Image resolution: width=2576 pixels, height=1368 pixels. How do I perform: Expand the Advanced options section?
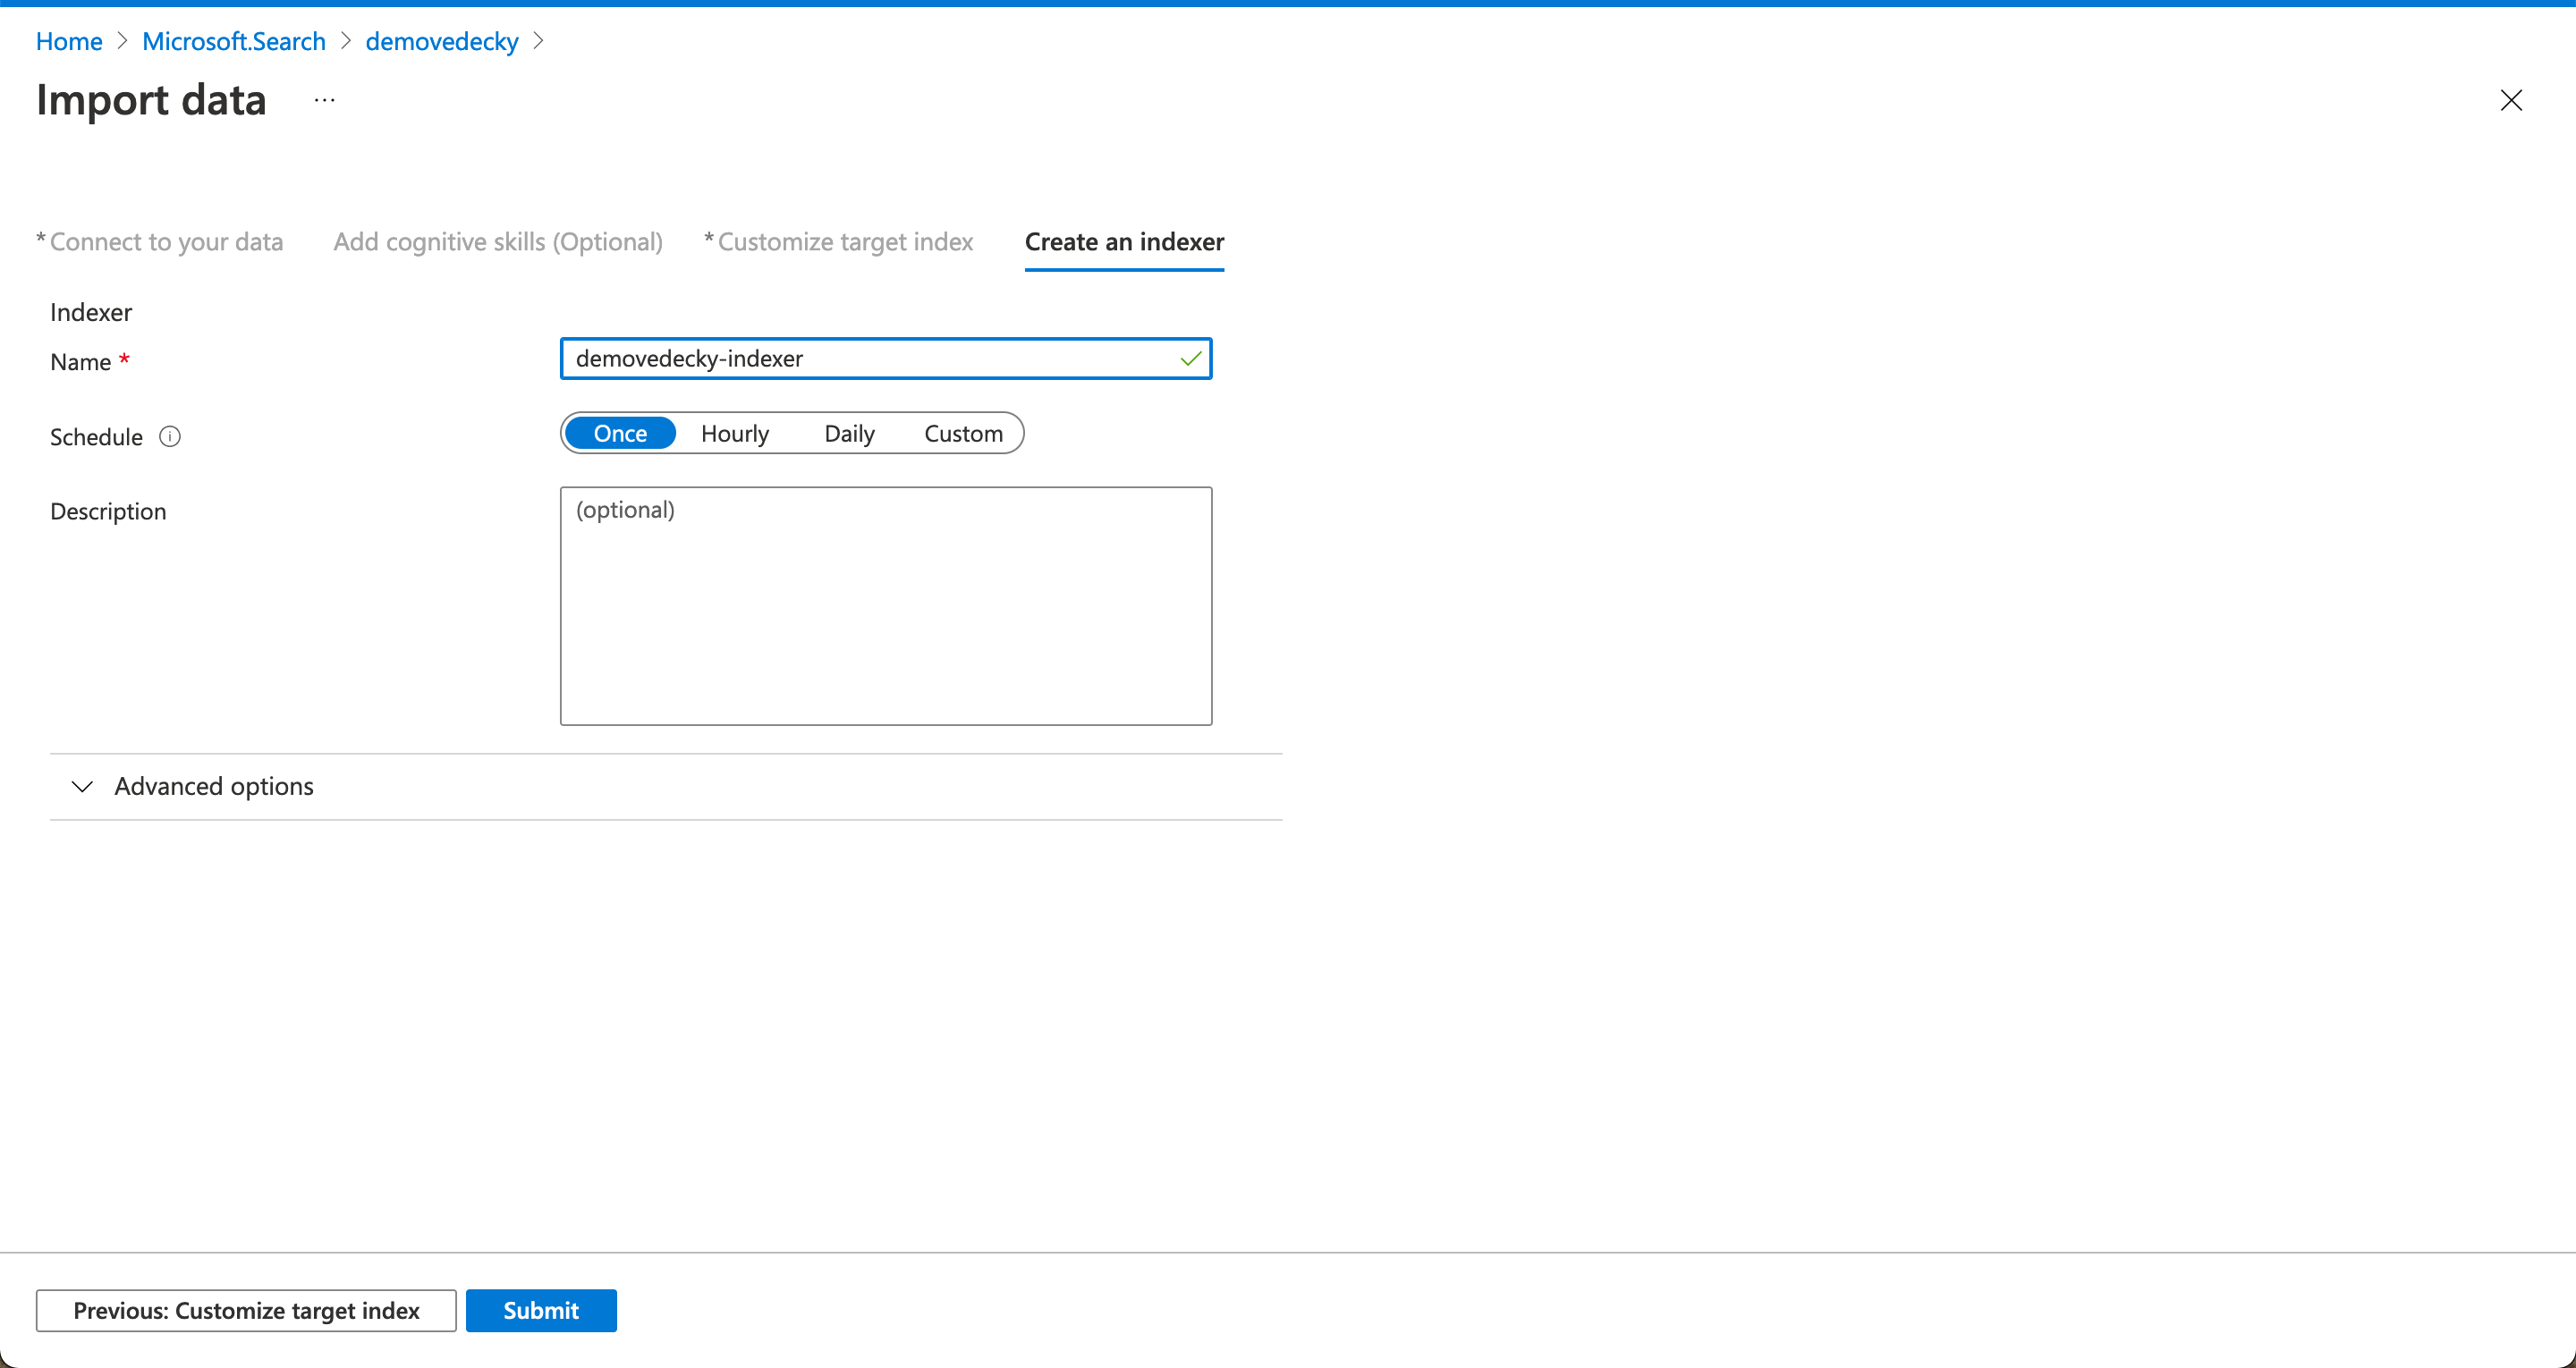214,787
